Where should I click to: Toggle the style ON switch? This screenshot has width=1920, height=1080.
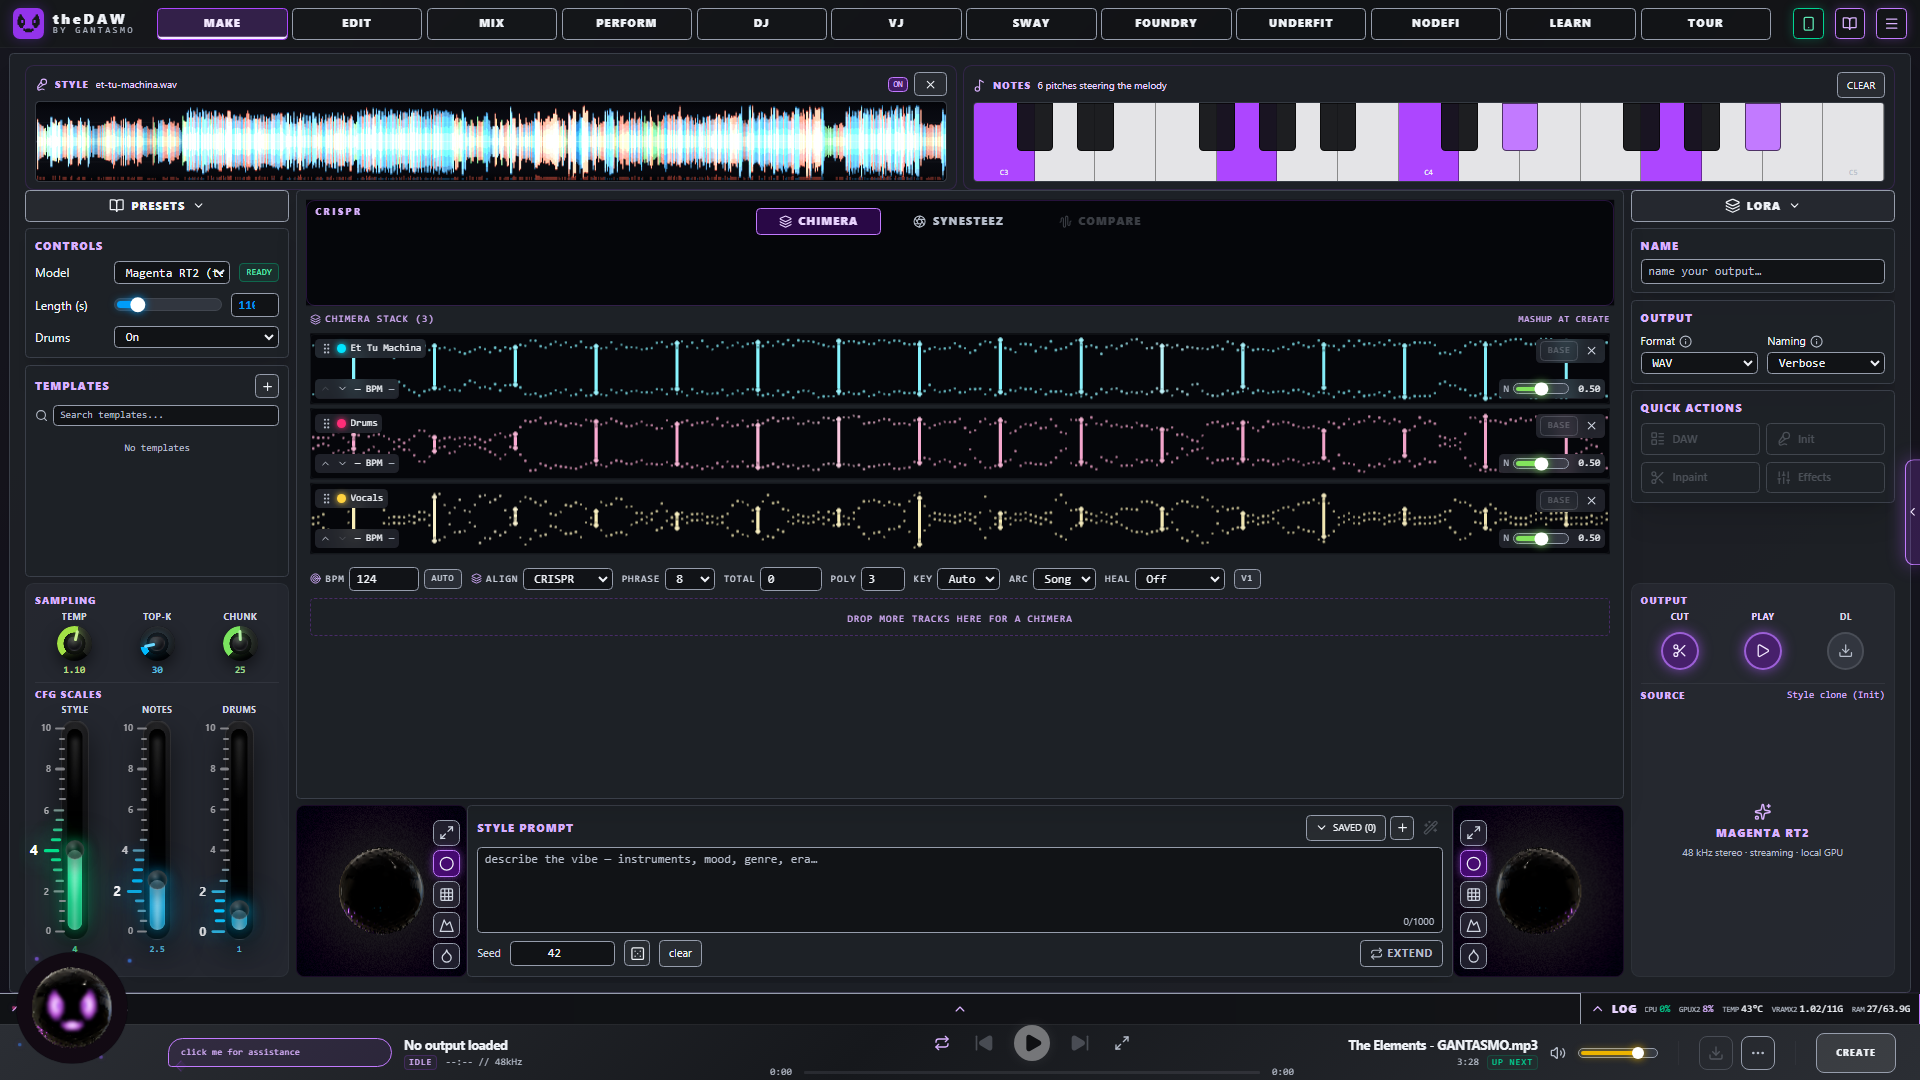[x=898, y=85]
